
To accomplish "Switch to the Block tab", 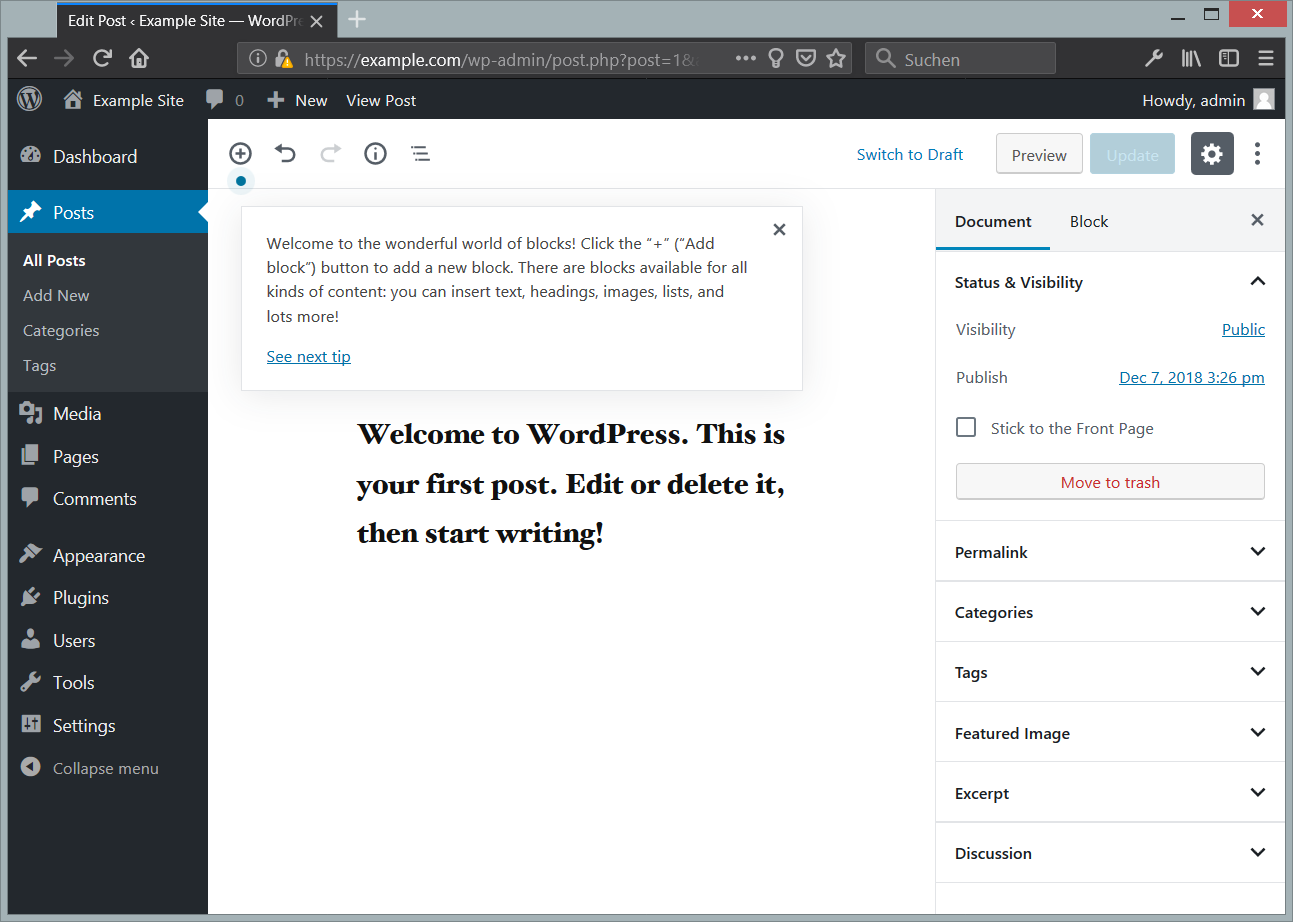I will tap(1088, 222).
